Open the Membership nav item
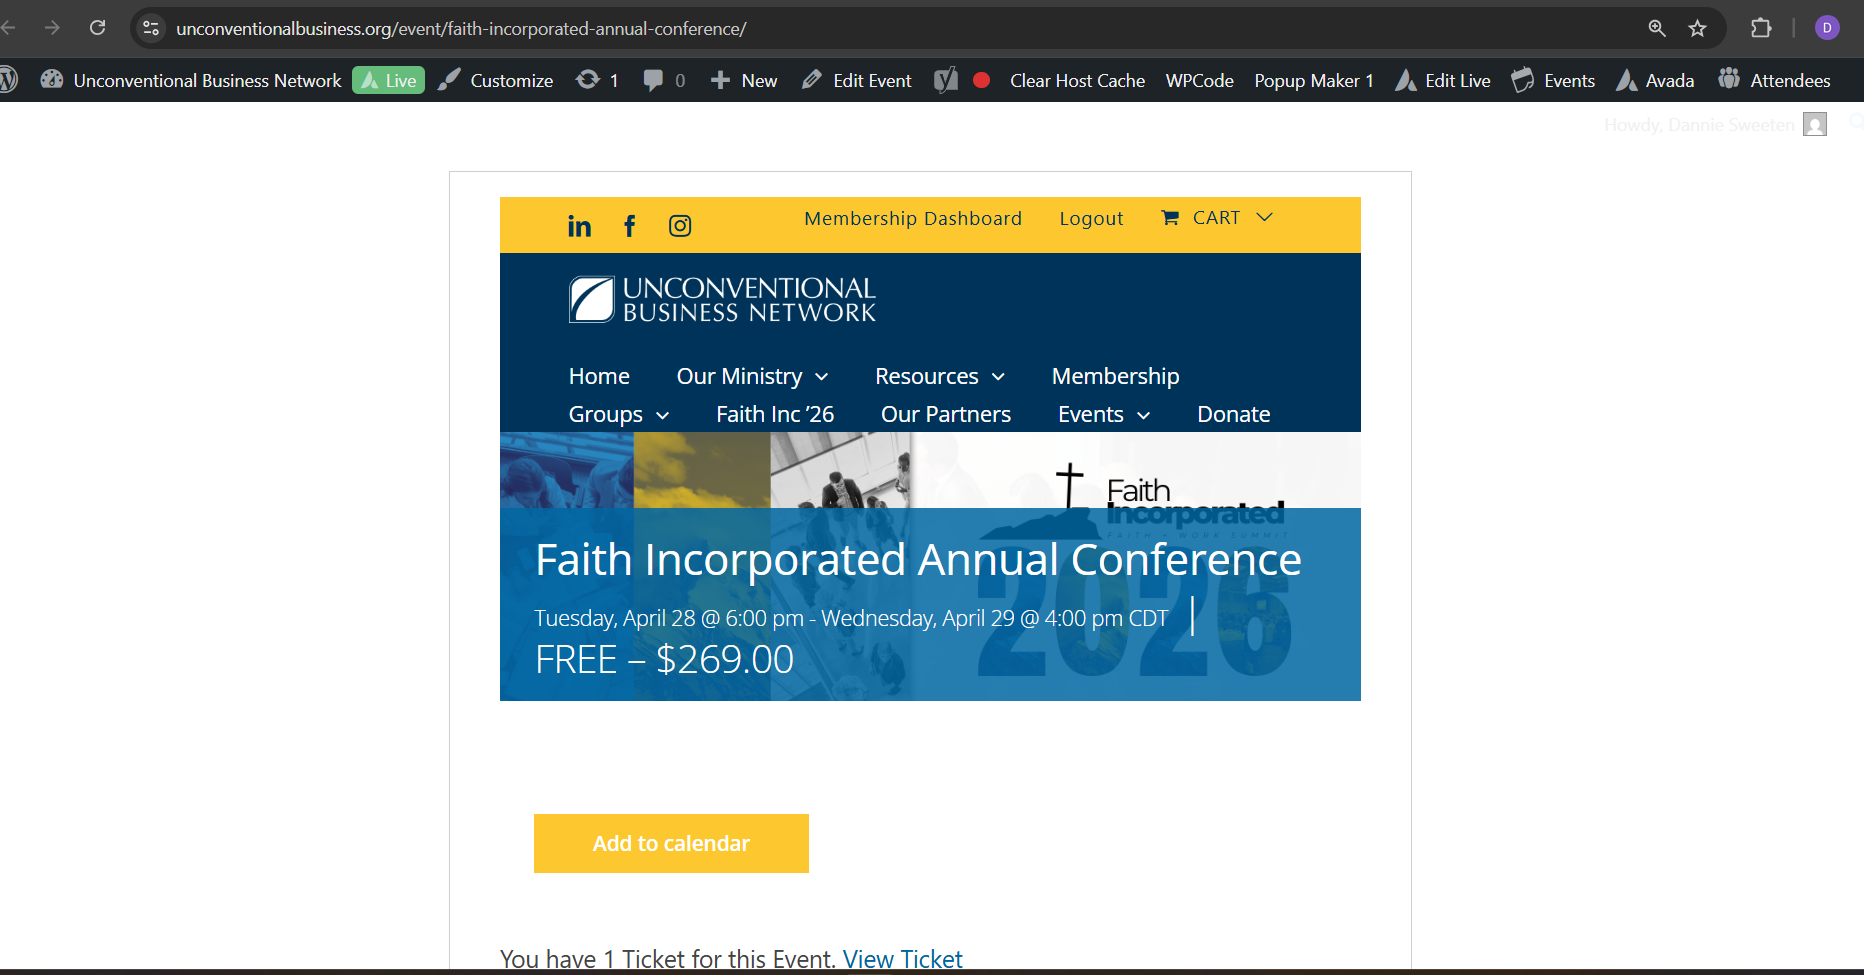The height and width of the screenshot is (975, 1864). [x=1115, y=376]
